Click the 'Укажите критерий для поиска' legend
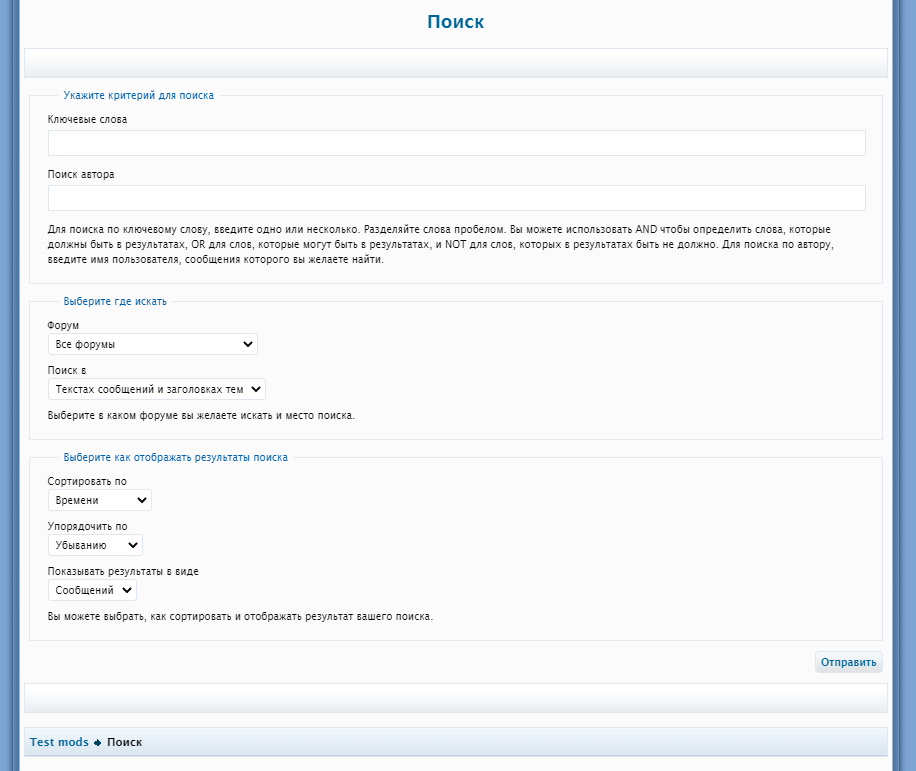This screenshot has height=771, width=916. tap(138, 96)
